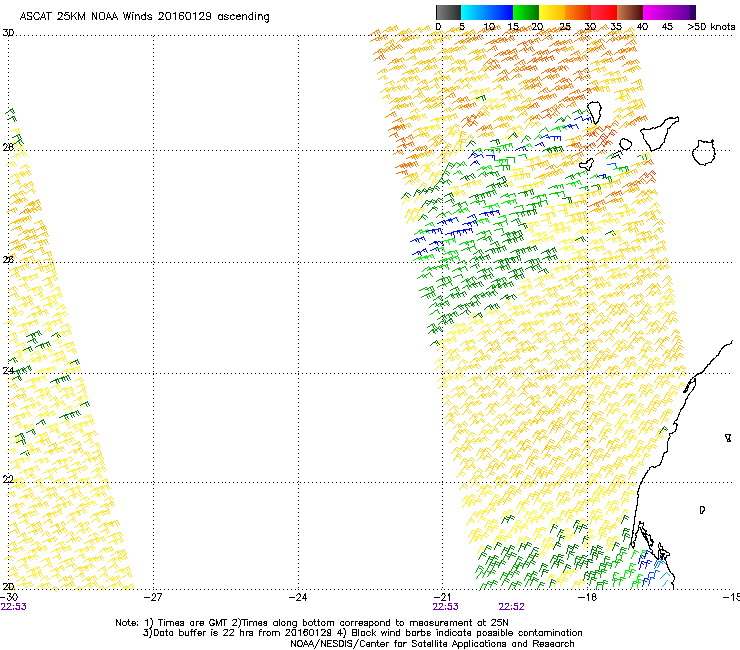Click the '20' knots label under the color bar
Viewport: 740px width, 650px height.
tap(538, 26)
